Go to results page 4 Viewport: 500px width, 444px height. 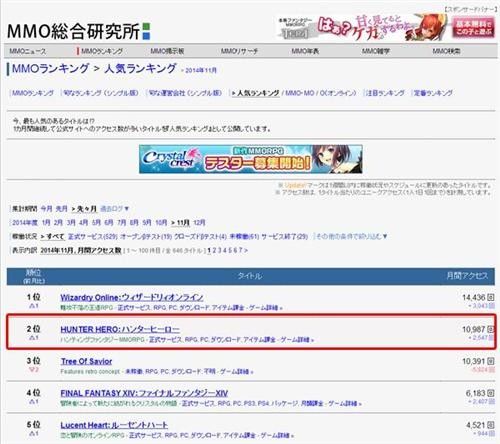(x=225, y=250)
